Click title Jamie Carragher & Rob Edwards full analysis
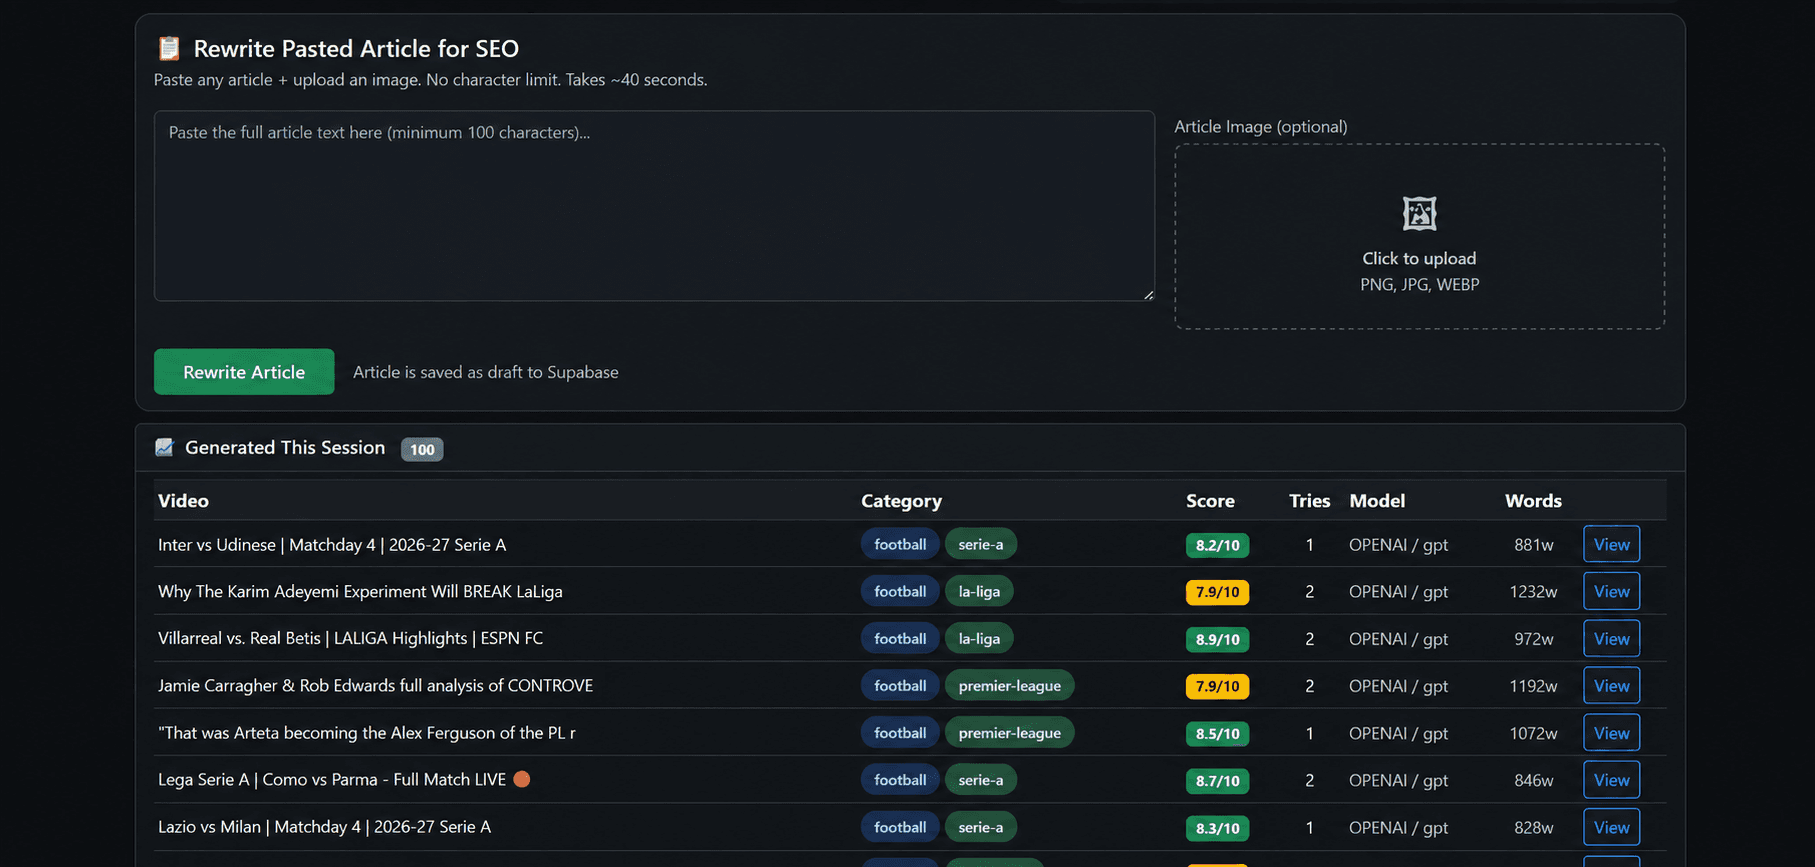The height and width of the screenshot is (867, 1815). [375, 686]
